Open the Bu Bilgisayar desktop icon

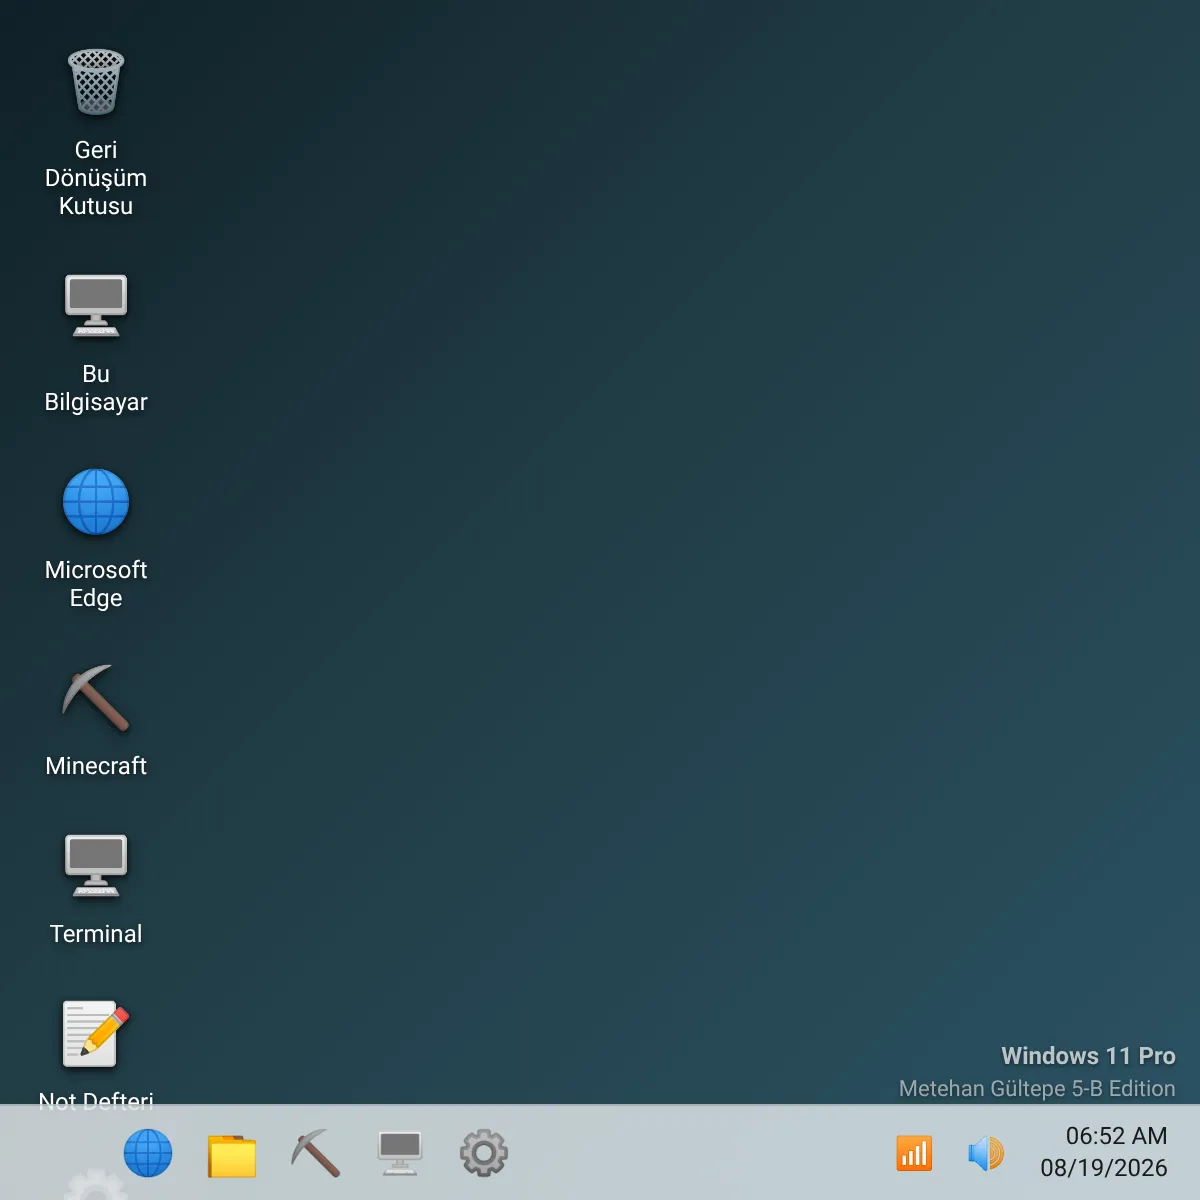(x=96, y=306)
